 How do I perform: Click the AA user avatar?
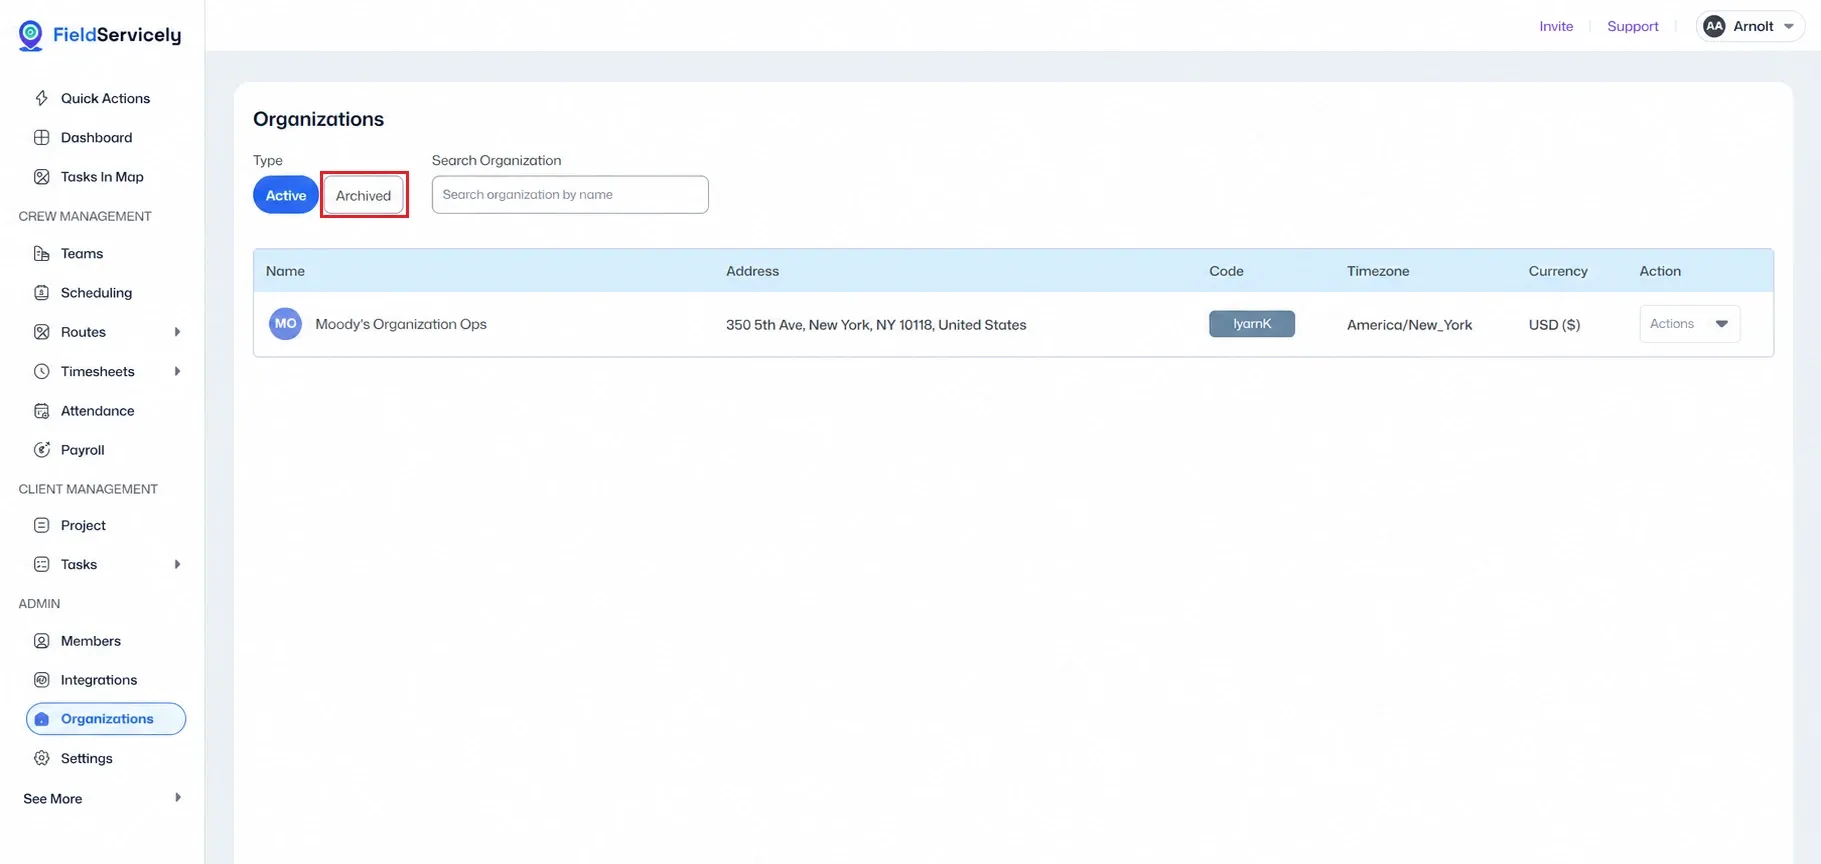point(1714,26)
